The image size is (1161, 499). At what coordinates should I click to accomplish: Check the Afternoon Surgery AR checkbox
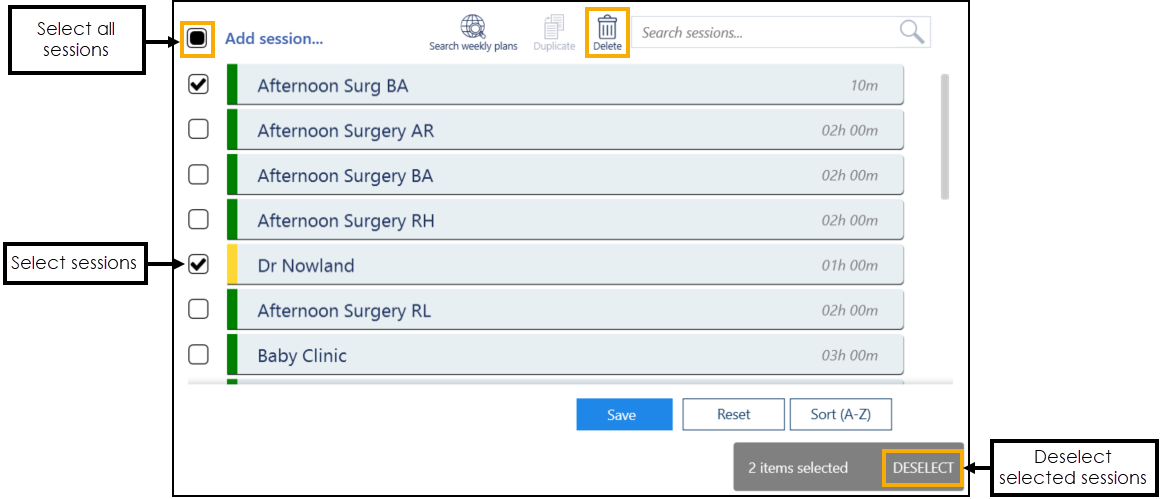click(x=199, y=130)
